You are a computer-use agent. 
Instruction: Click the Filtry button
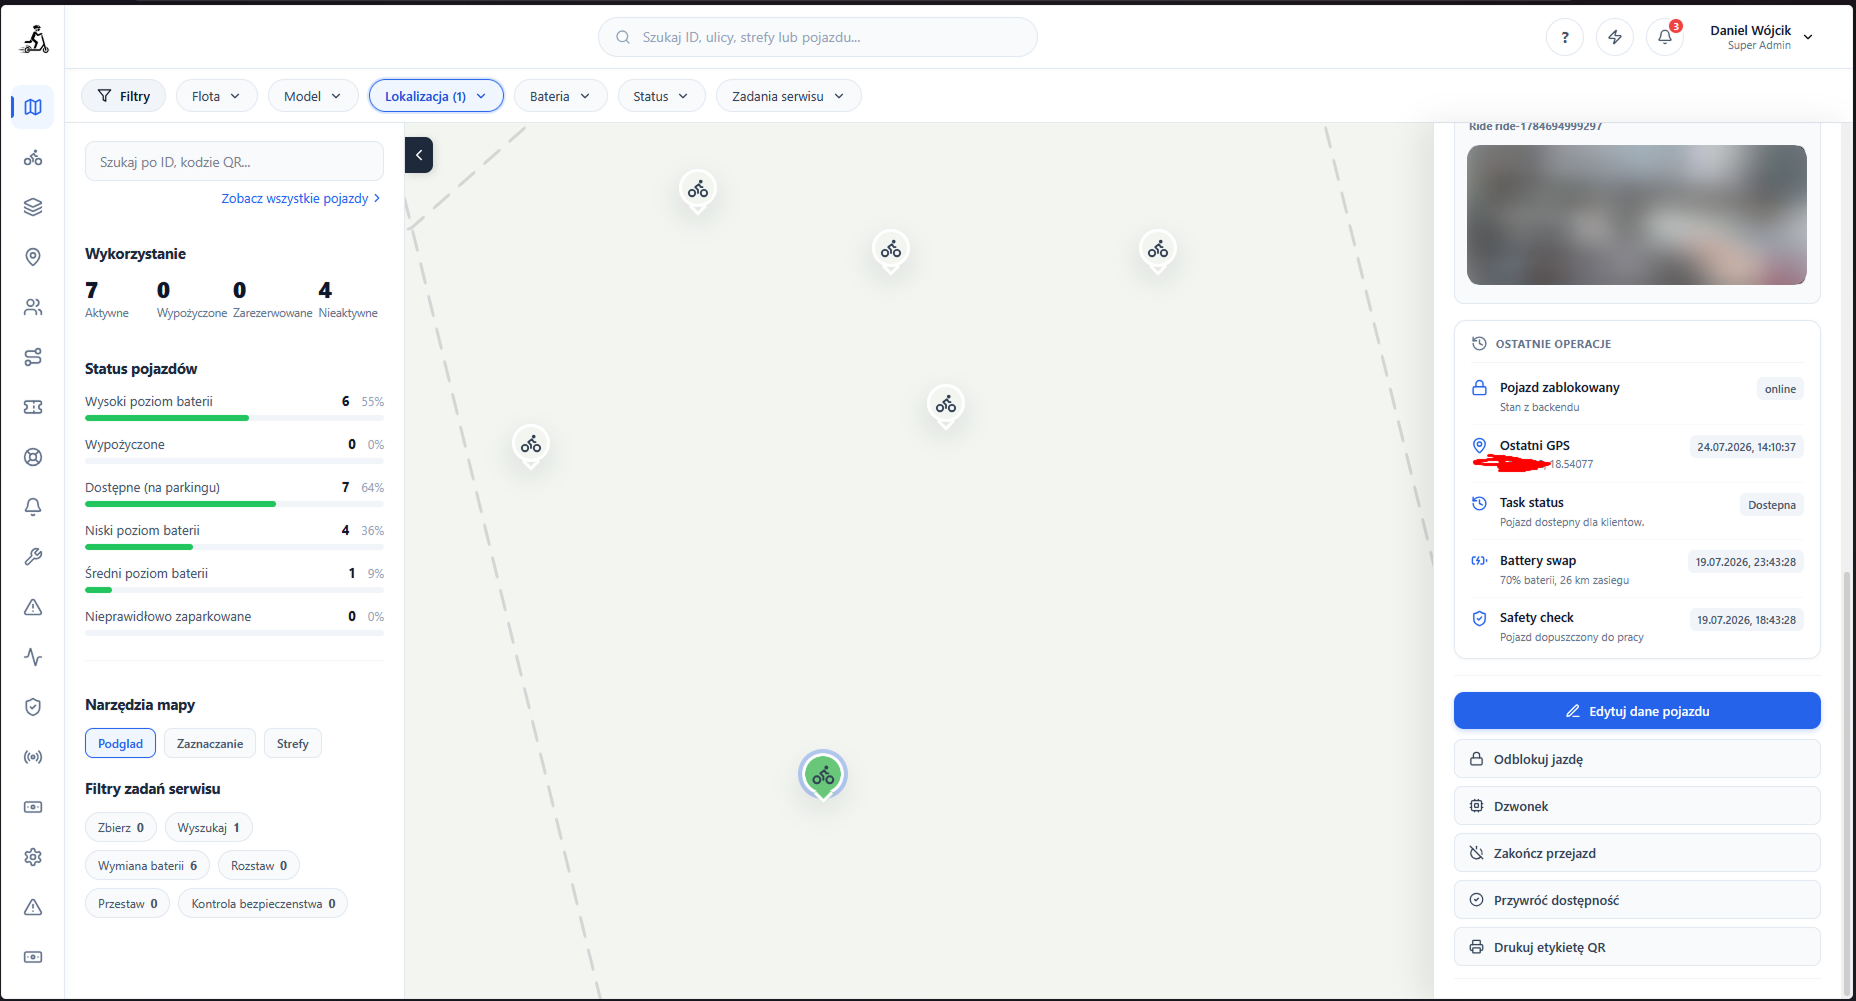(124, 96)
